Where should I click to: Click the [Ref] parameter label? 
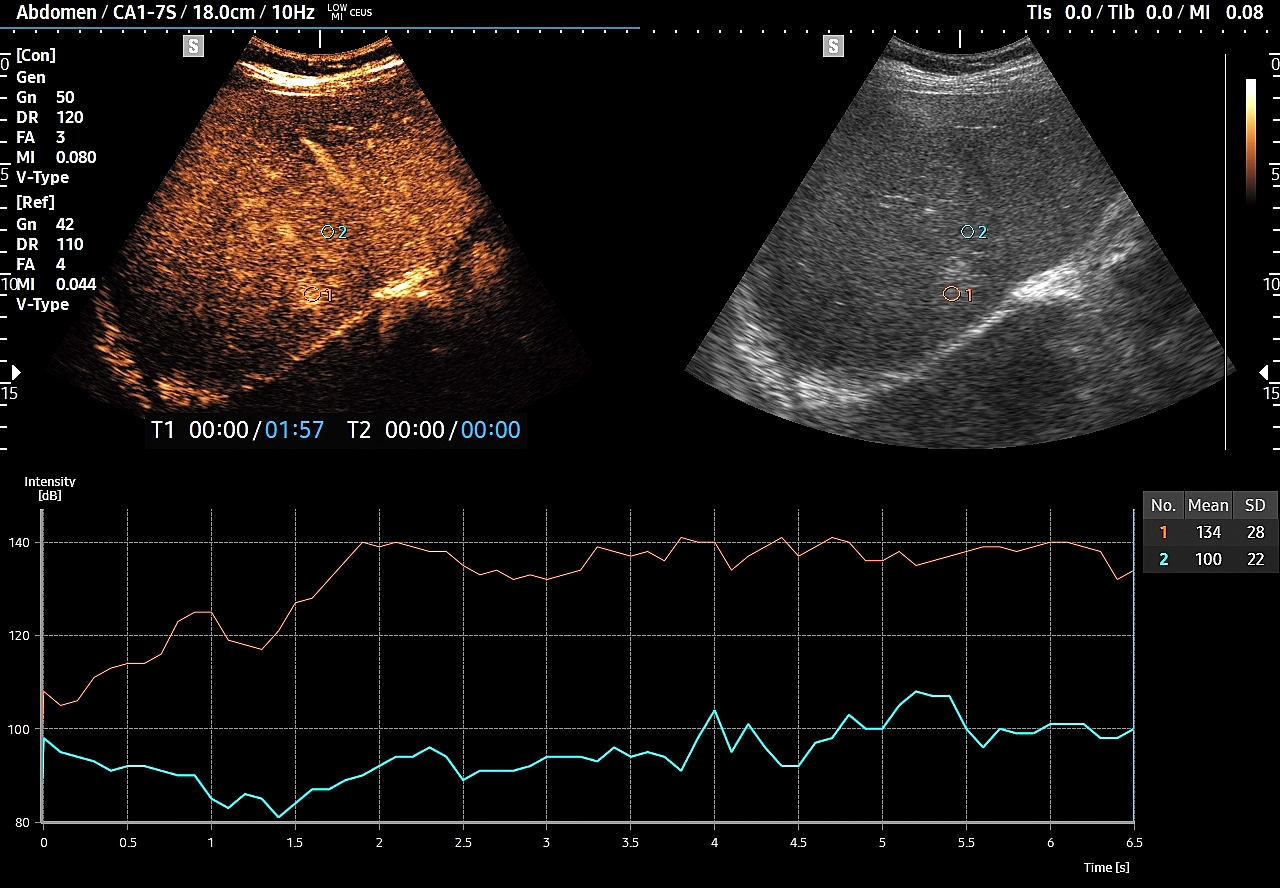click(x=35, y=202)
